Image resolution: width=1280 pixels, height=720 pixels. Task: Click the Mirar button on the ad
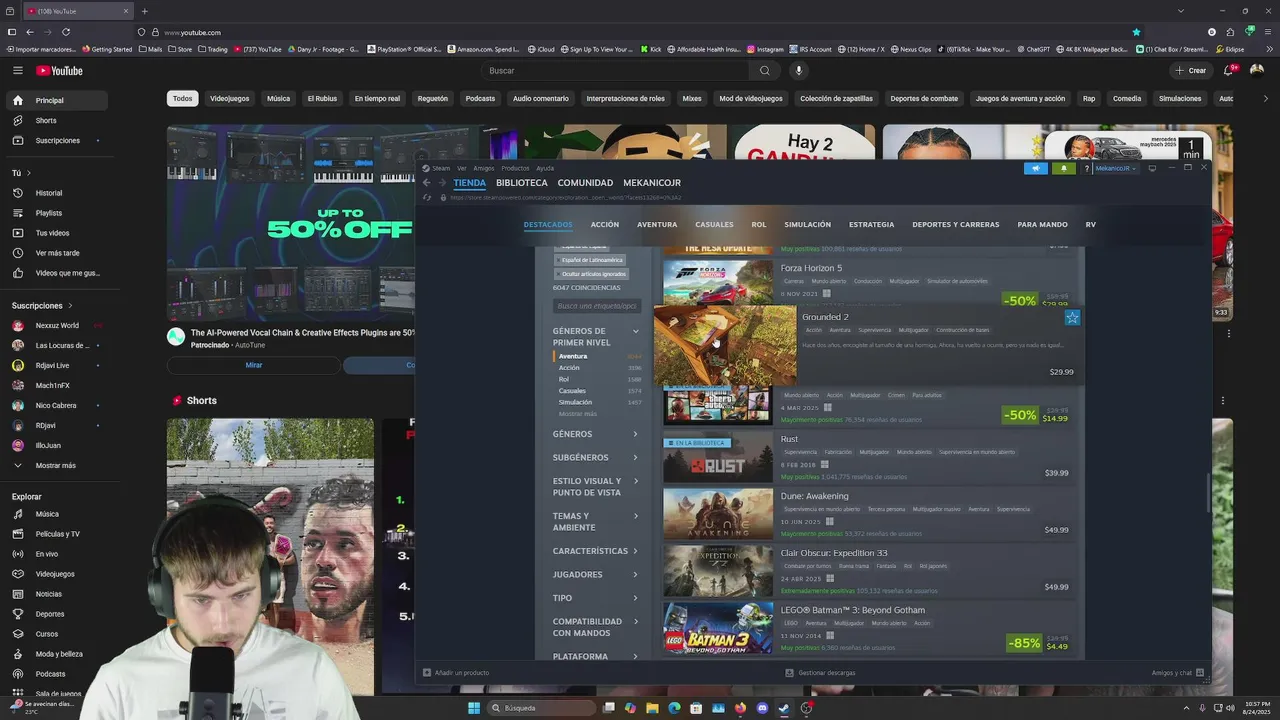click(x=254, y=365)
